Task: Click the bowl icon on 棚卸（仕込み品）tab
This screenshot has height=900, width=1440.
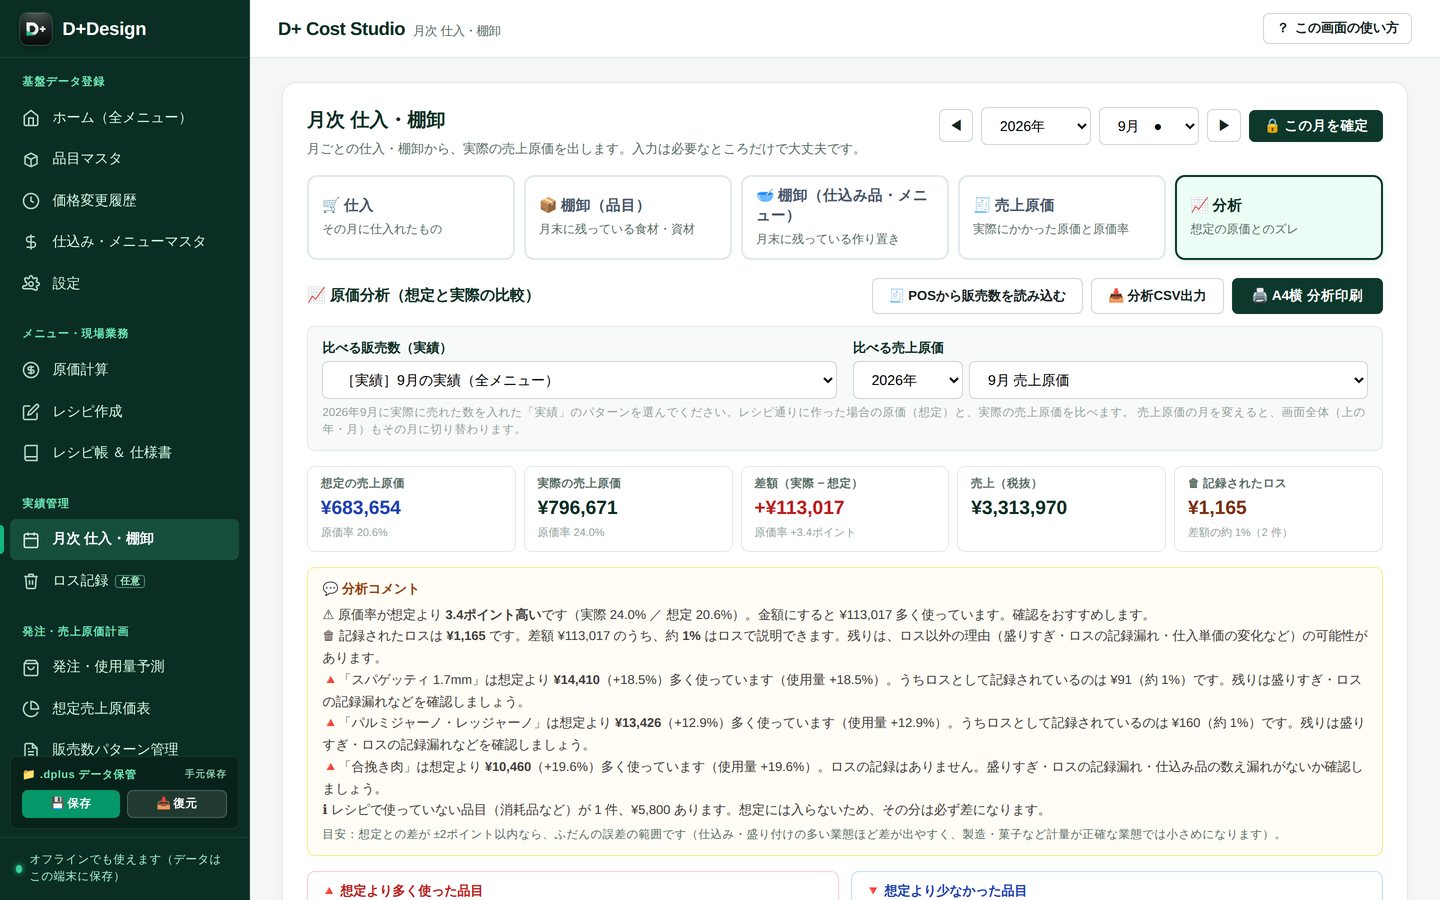Action: [x=765, y=195]
